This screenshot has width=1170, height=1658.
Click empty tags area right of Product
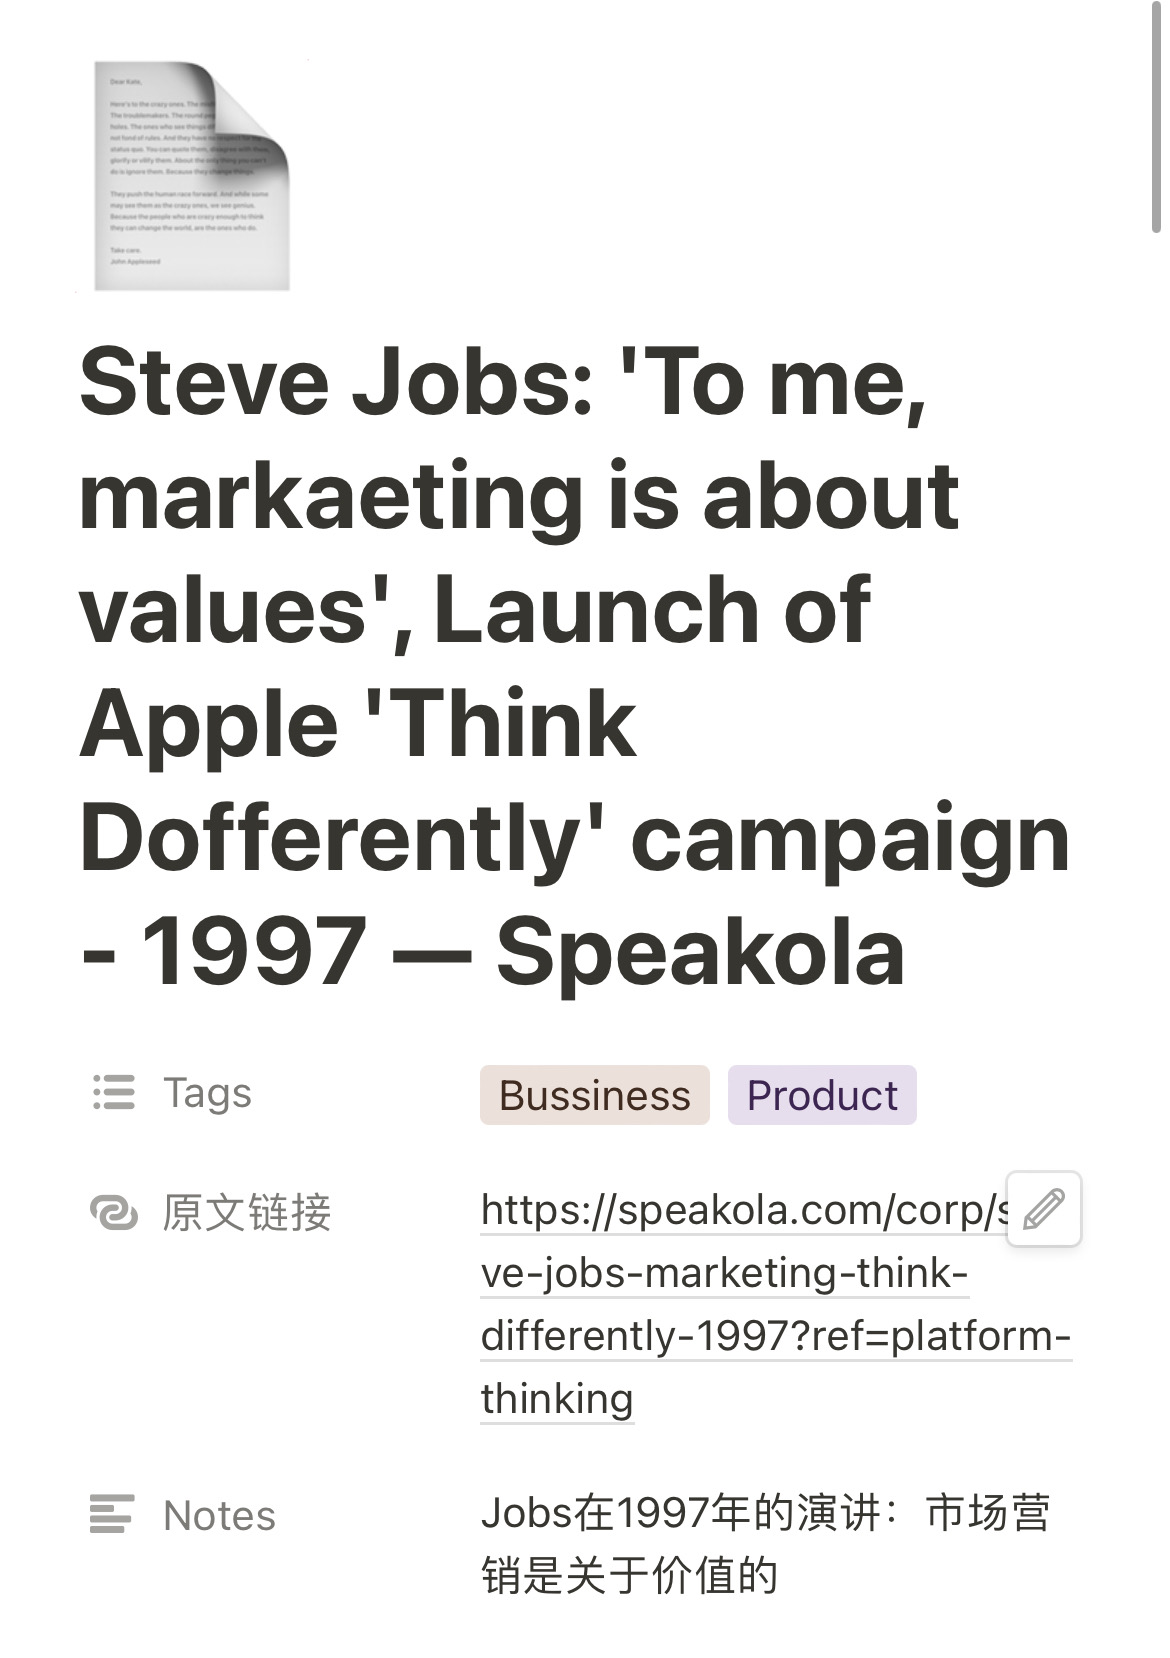pyautogui.click(x=1000, y=1095)
